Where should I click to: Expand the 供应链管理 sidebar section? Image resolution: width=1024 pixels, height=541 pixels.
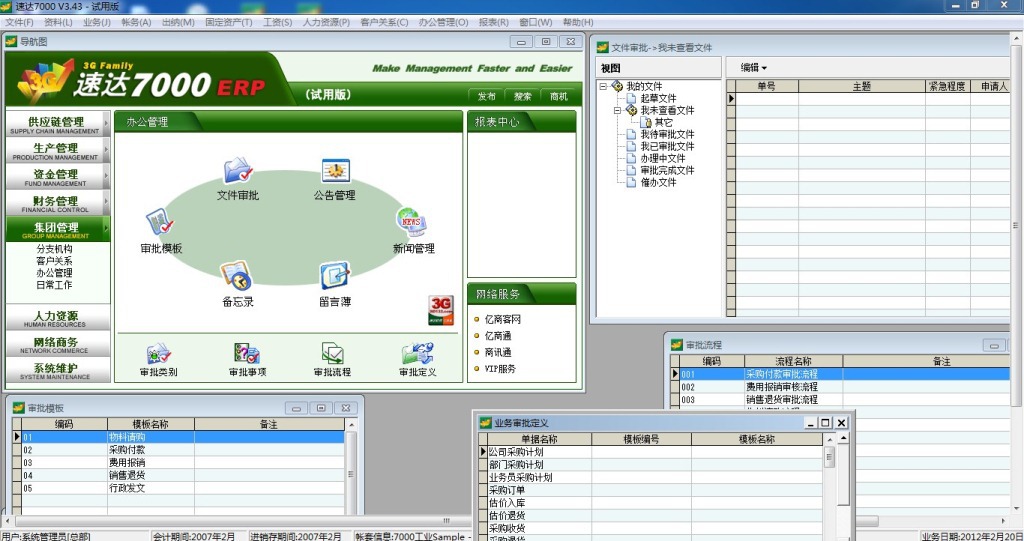(57, 124)
